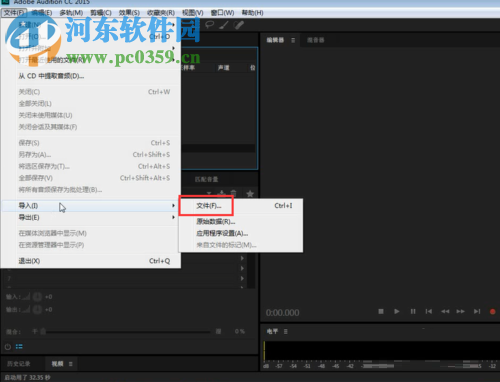Click the 0 % mix value

pos(240,332)
